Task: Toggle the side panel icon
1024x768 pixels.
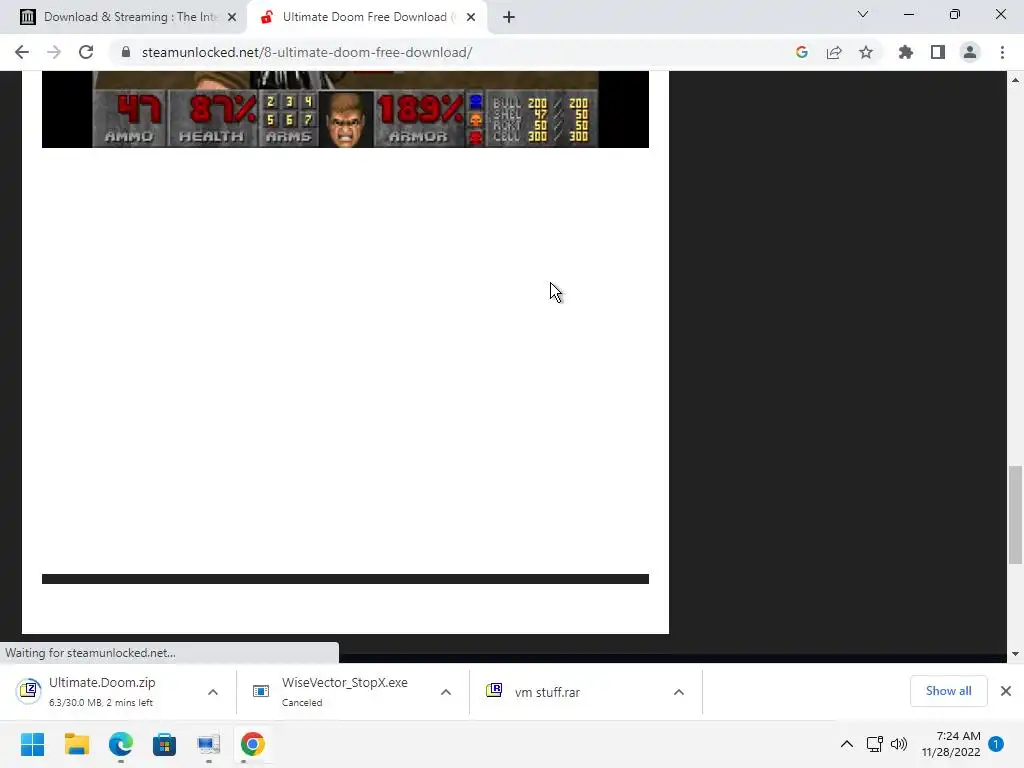Action: click(938, 52)
